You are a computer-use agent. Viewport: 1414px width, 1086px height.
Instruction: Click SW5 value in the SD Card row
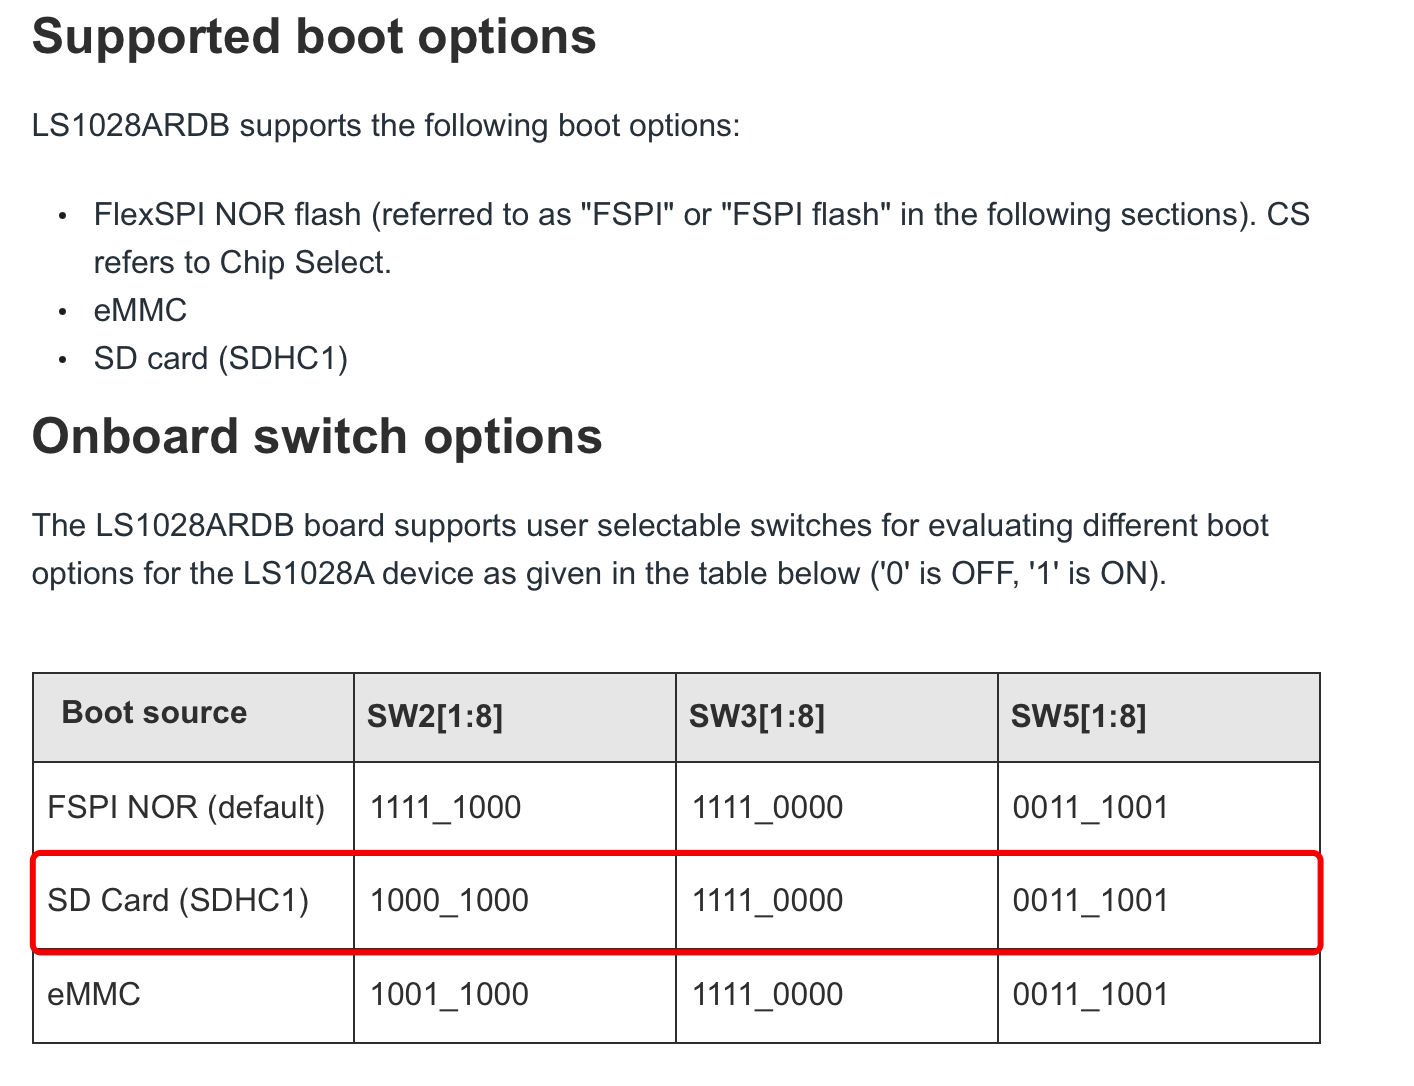tap(1090, 900)
